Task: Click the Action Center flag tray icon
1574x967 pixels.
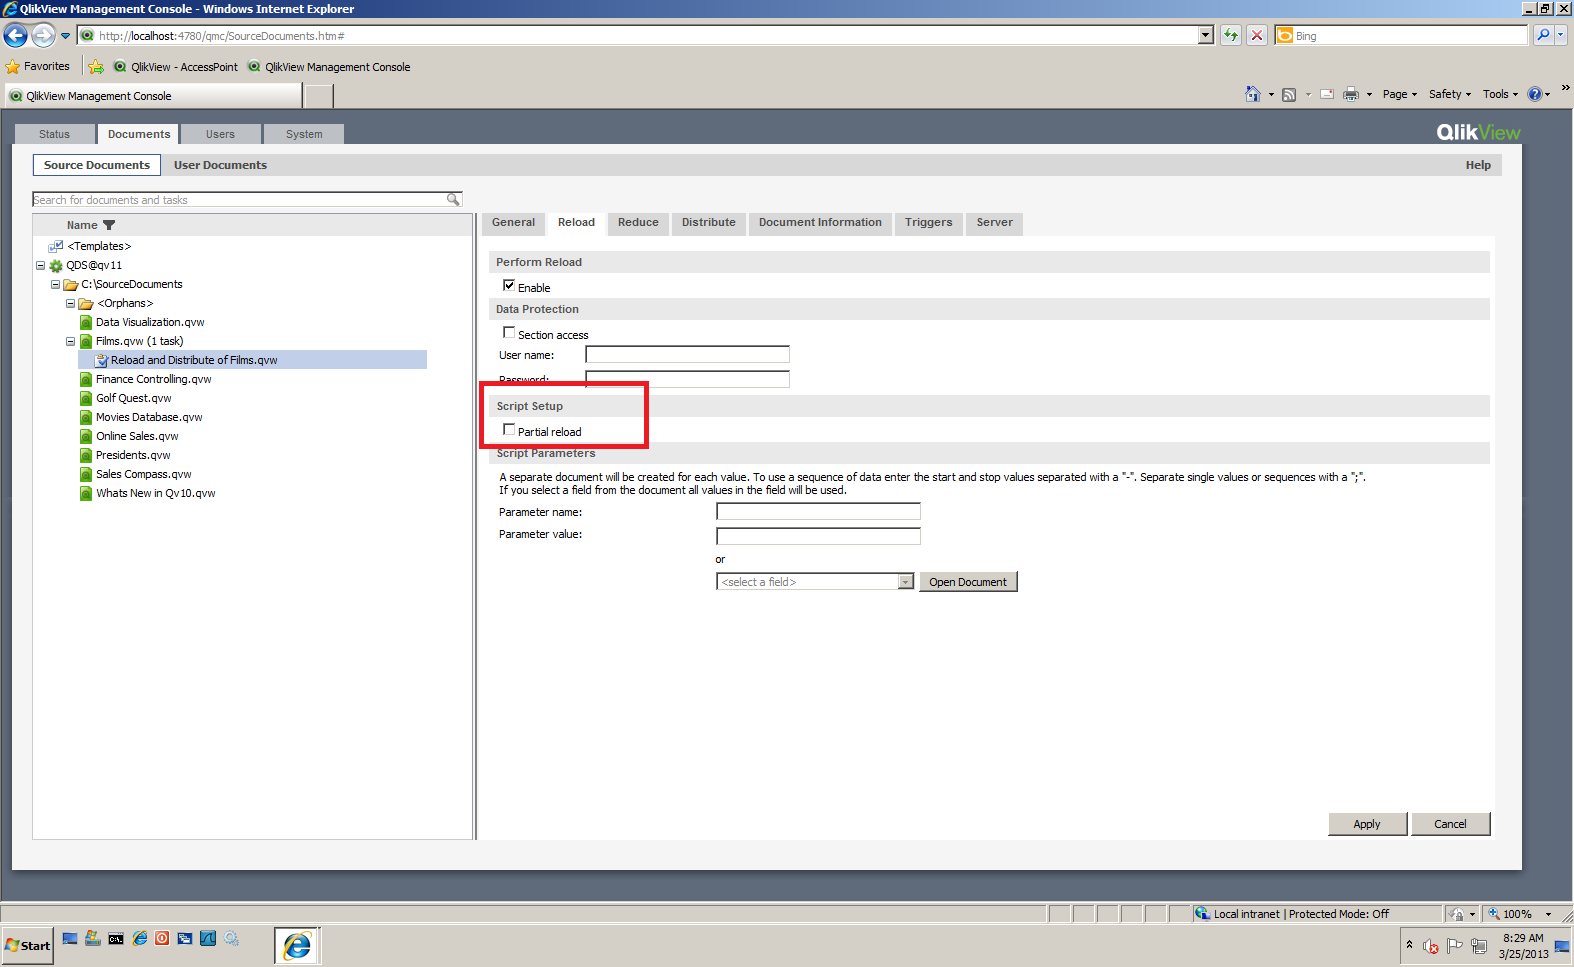Action: [x=1454, y=946]
